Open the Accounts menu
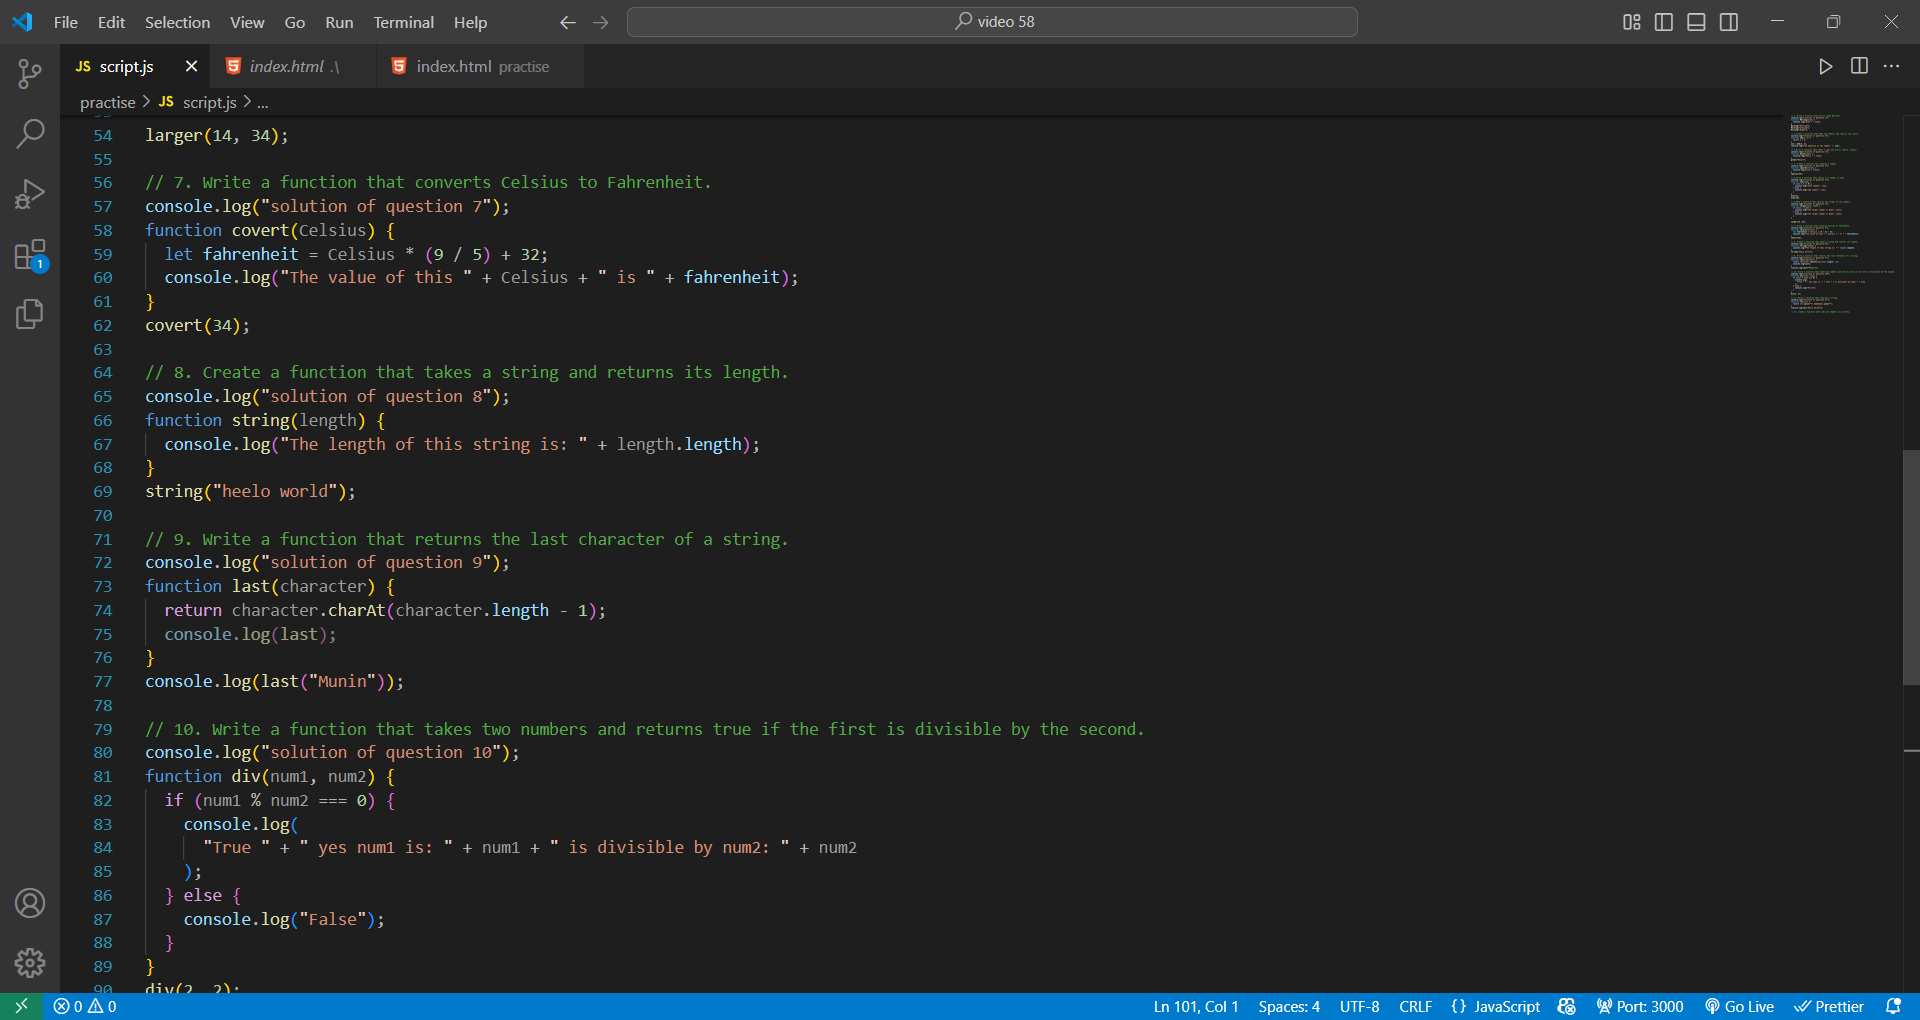Image resolution: width=1920 pixels, height=1020 pixels. (x=30, y=903)
